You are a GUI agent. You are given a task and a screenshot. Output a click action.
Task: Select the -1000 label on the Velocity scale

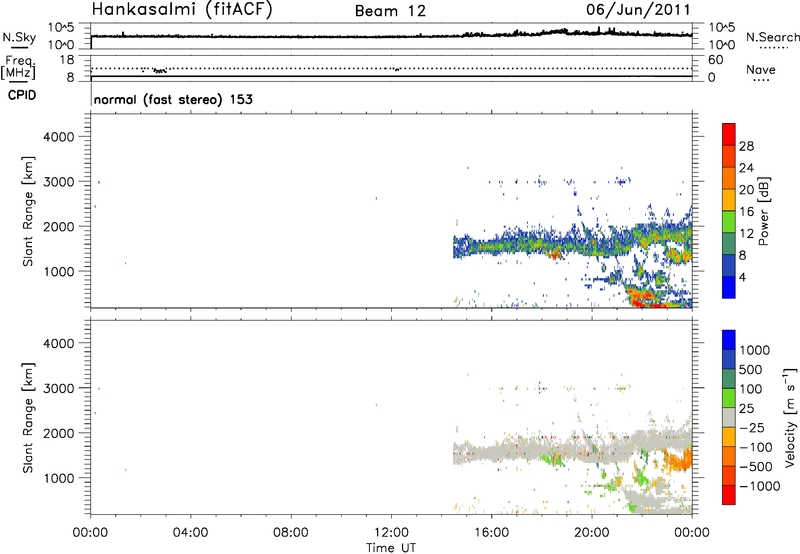[x=760, y=486]
